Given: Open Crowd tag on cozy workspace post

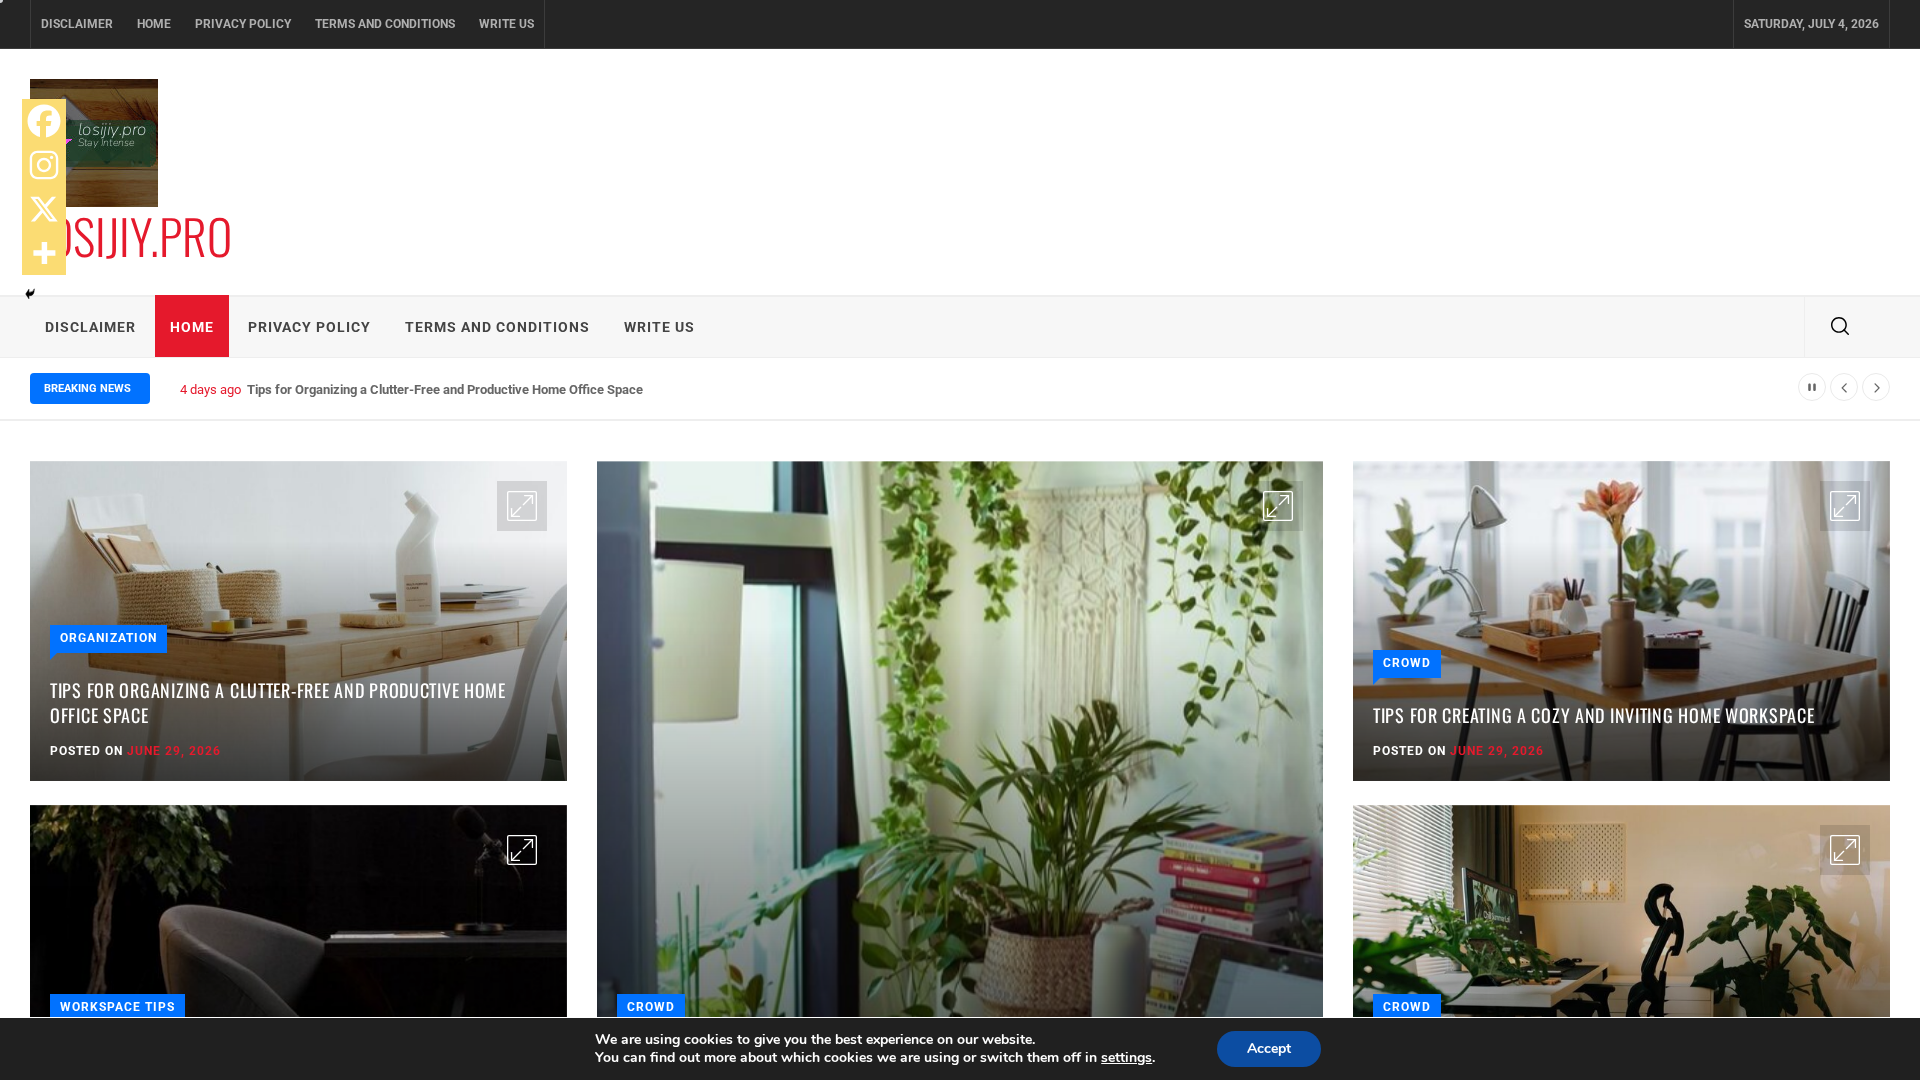Looking at the screenshot, I should (1407, 663).
